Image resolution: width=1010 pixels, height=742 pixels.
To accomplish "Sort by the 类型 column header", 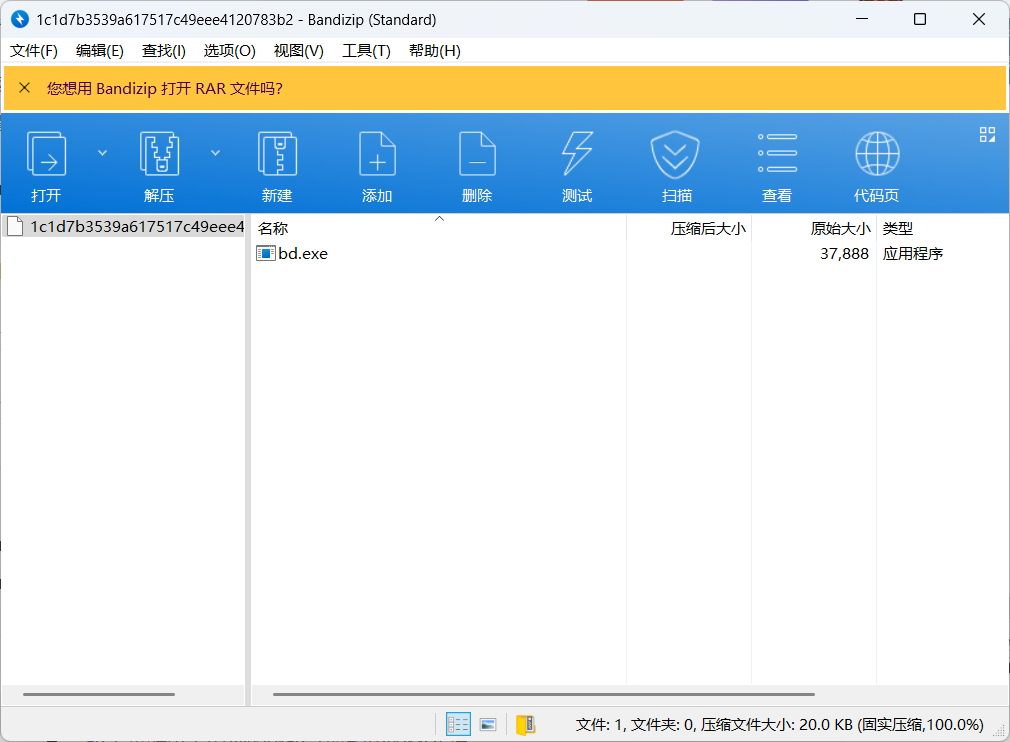I will click(942, 228).
